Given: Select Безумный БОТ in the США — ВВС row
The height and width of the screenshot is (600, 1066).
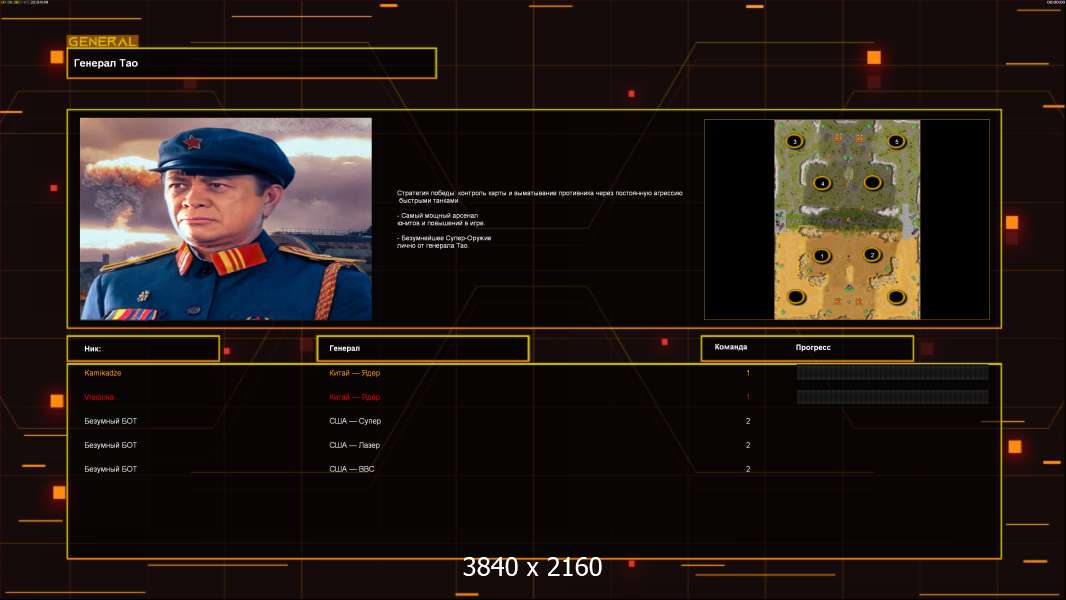Looking at the screenshot, I should pos(111,469).
